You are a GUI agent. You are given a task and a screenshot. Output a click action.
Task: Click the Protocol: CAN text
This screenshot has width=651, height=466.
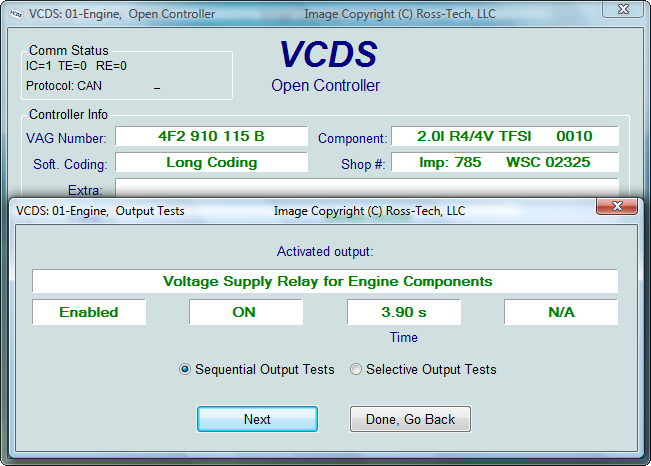64,86
